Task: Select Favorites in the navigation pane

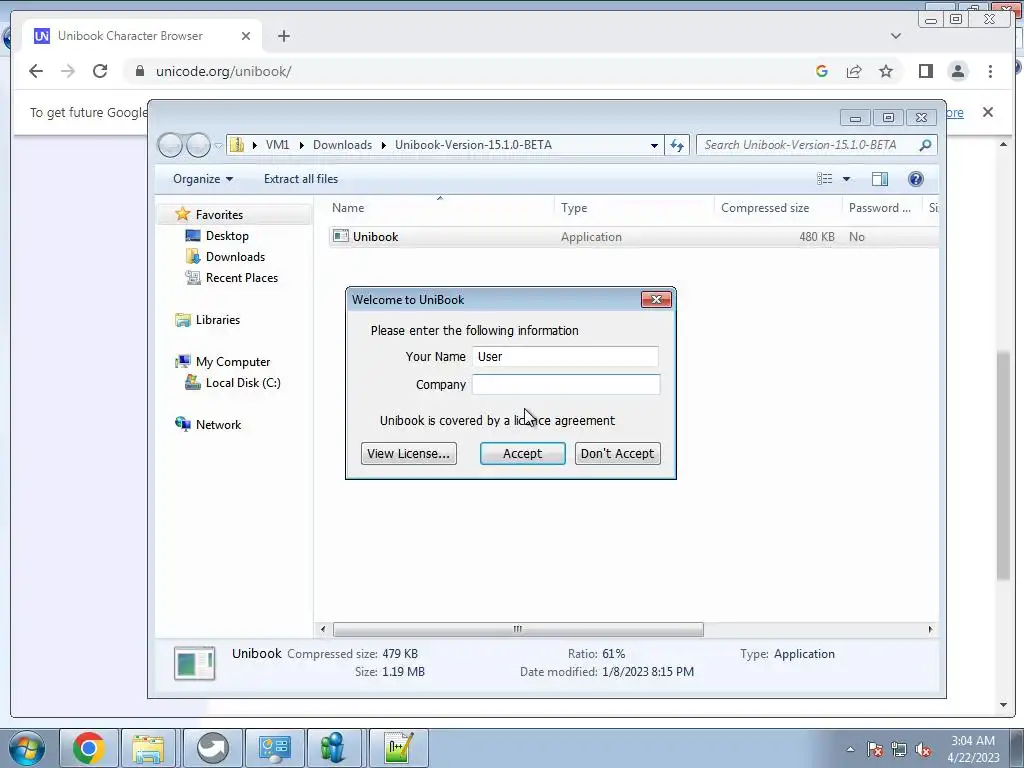Action: tap(219, 215)
